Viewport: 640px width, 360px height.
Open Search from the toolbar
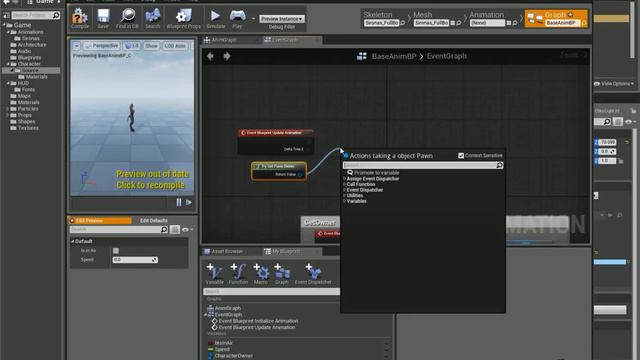(x=153, y=19)
